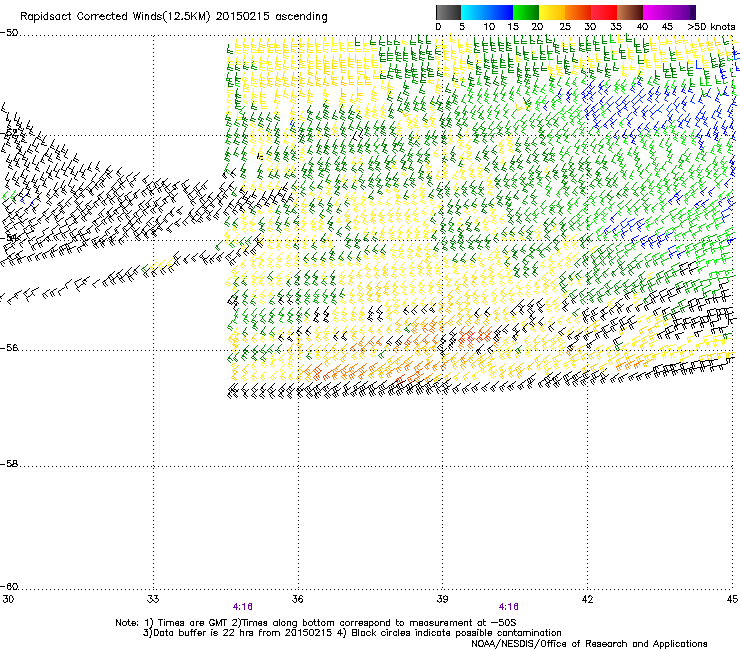Click the blue 10-15 knots legend swatch
740x650 pixels.
pos(500,12)
